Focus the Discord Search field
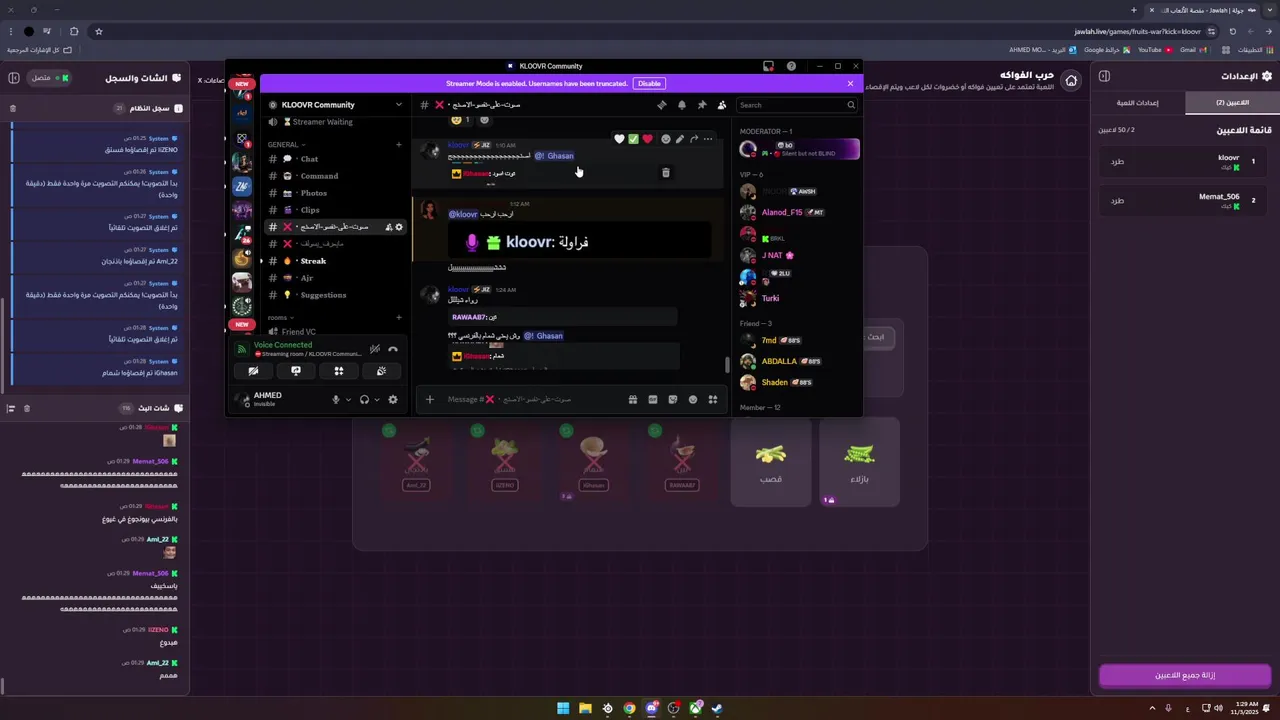Viewport: 1280px width, 720px height. [797, 105]
